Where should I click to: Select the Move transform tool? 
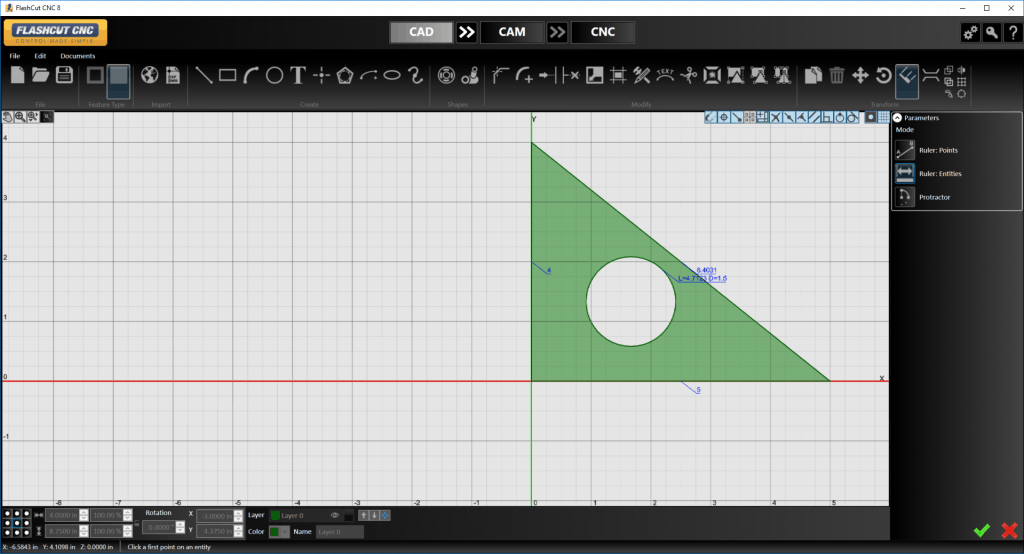coord(860,75)
